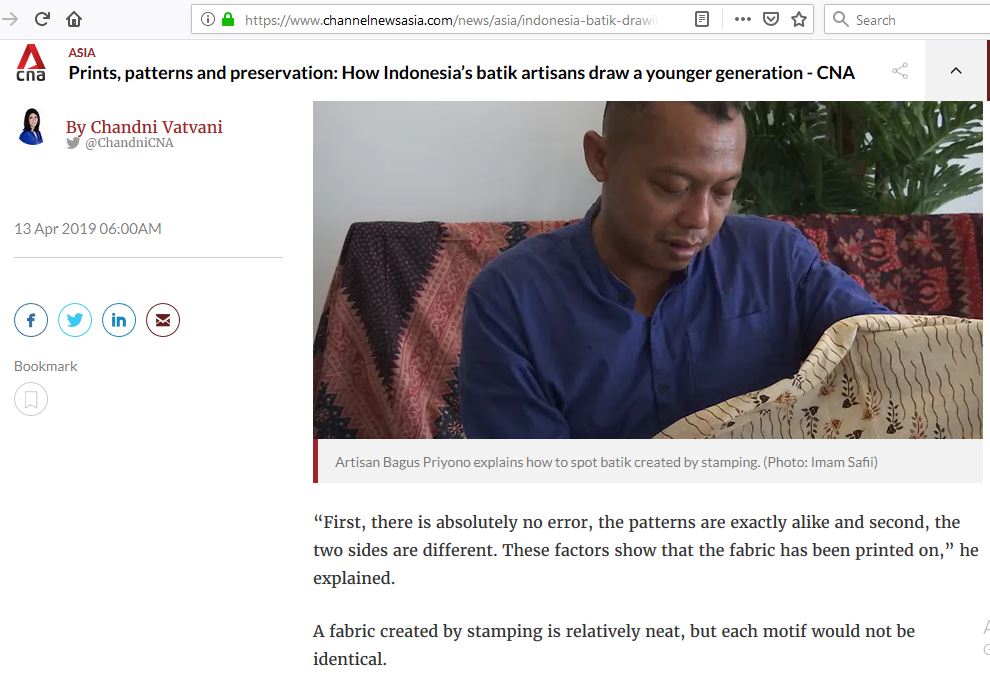The height and width of the screenshot is (681, 990).
Task: Reload the page with the refresh icon
Action: click(42, 19)
